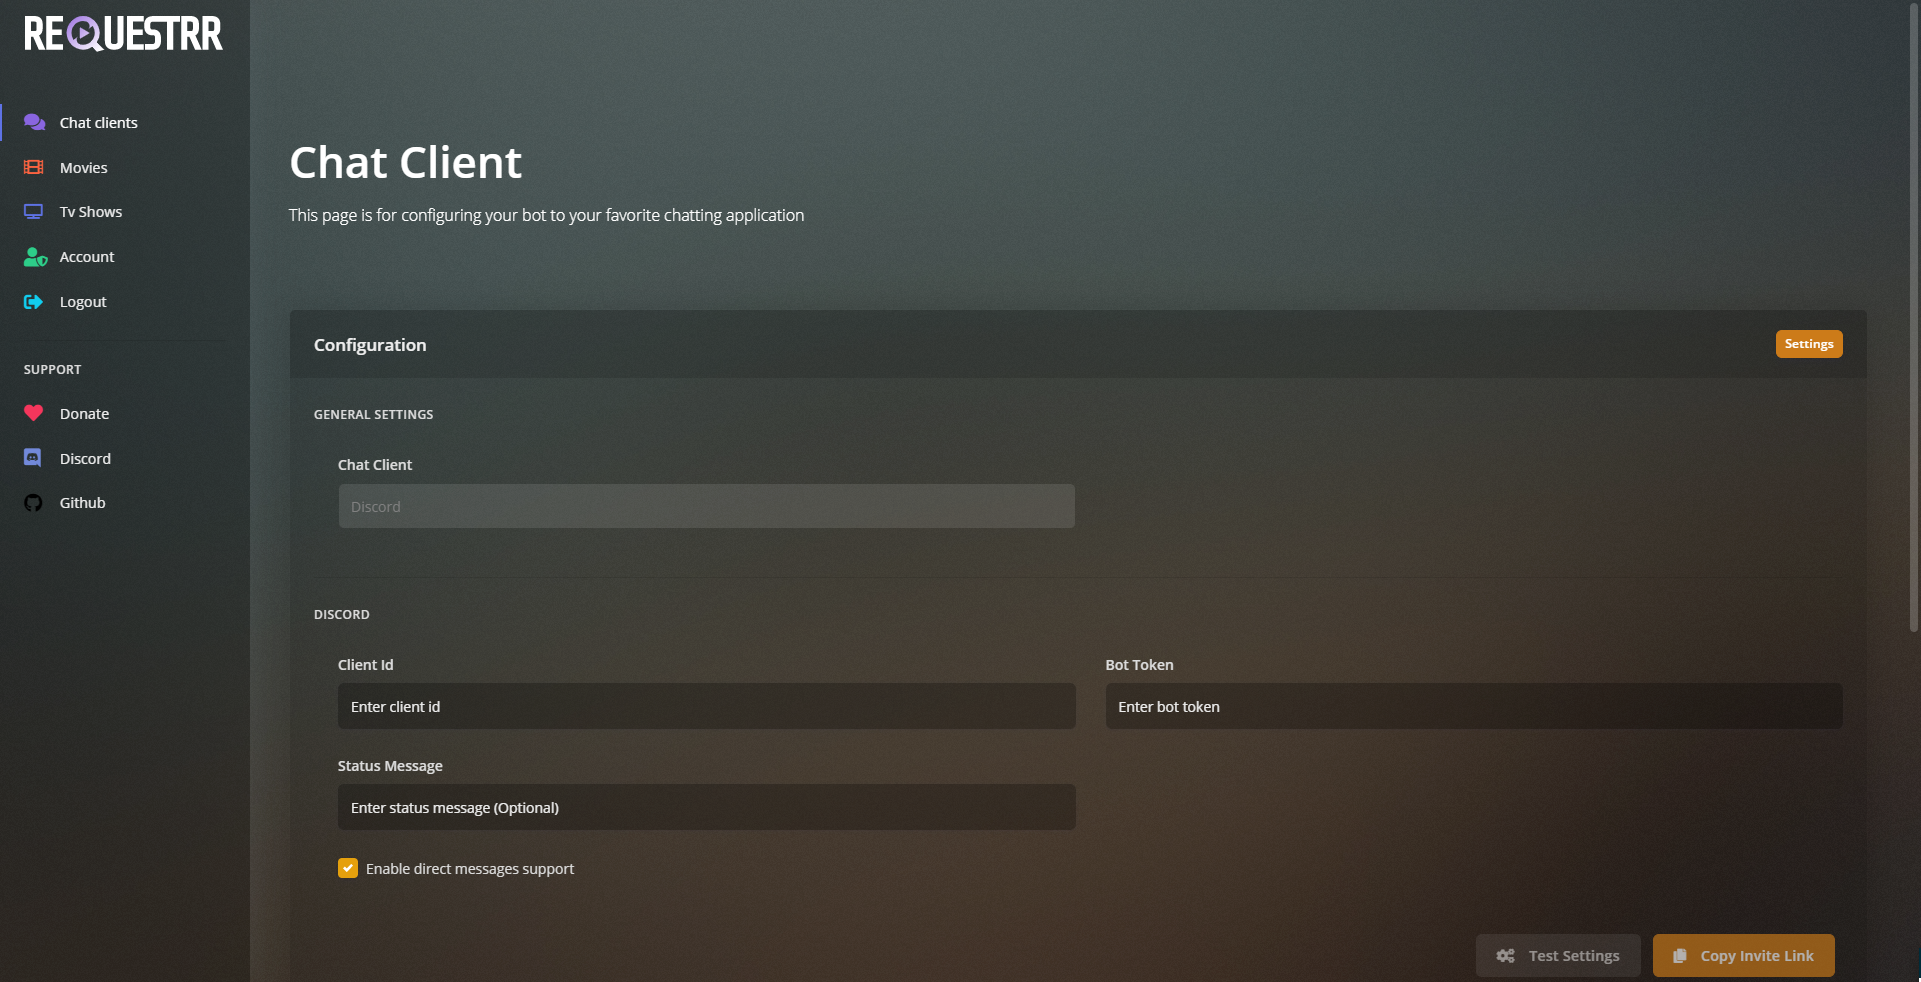The height and width of the screenshot is (982, 1921).
Task: Click the red heart Donate icon
Action: tap(34, 413)
